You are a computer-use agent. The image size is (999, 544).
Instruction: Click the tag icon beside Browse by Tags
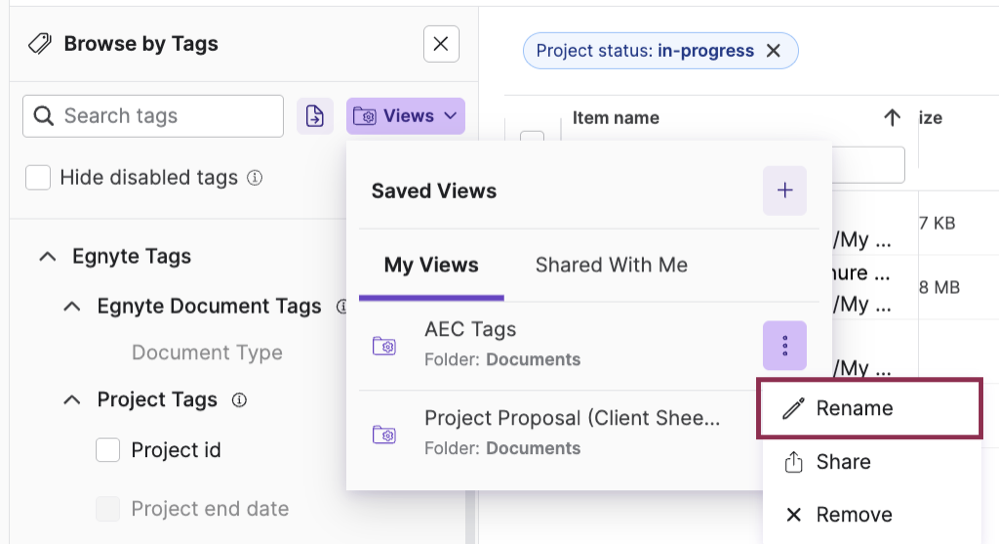click(40, 44)
